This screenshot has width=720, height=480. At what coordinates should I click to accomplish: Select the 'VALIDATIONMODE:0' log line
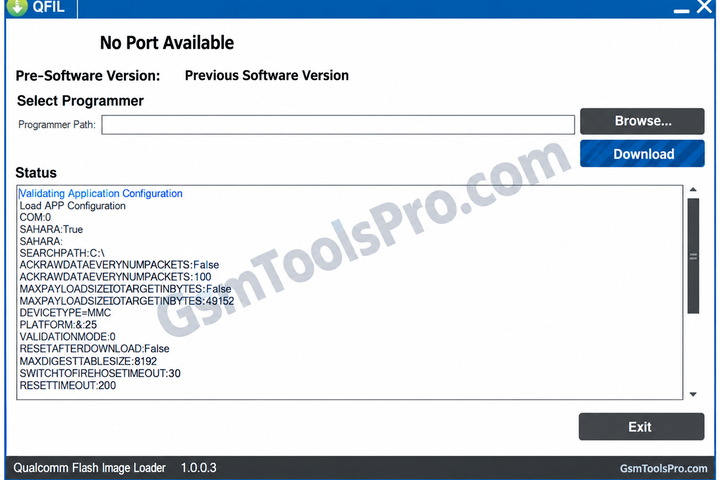68,337
